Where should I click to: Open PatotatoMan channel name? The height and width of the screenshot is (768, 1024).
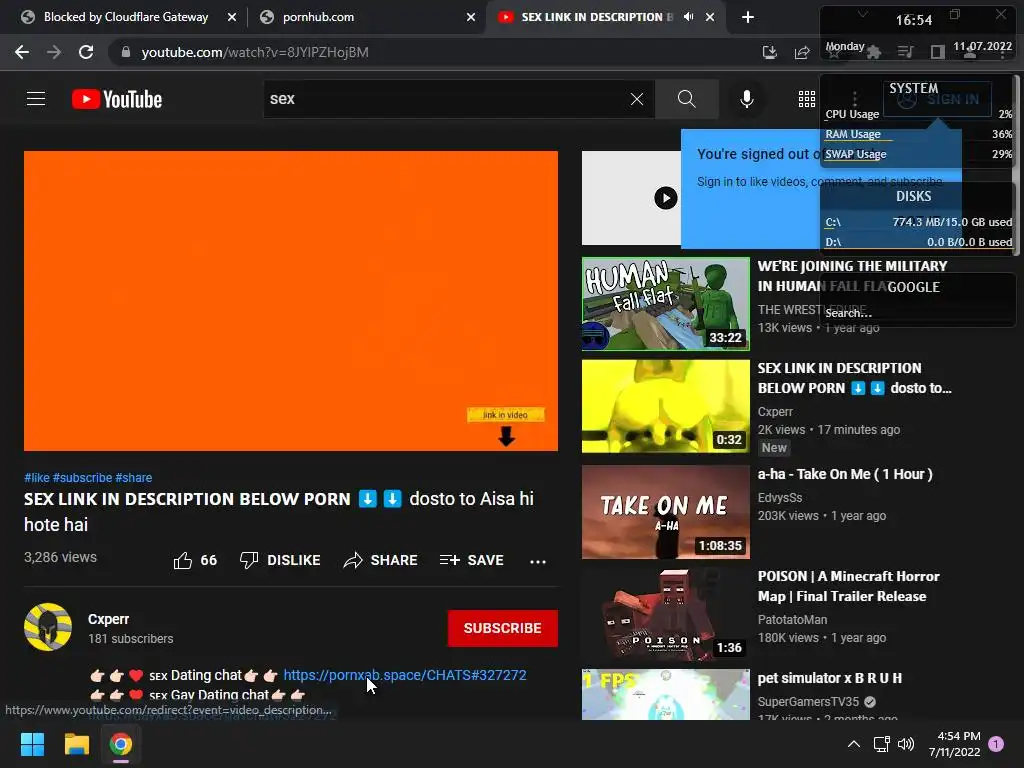click(792, 619)
